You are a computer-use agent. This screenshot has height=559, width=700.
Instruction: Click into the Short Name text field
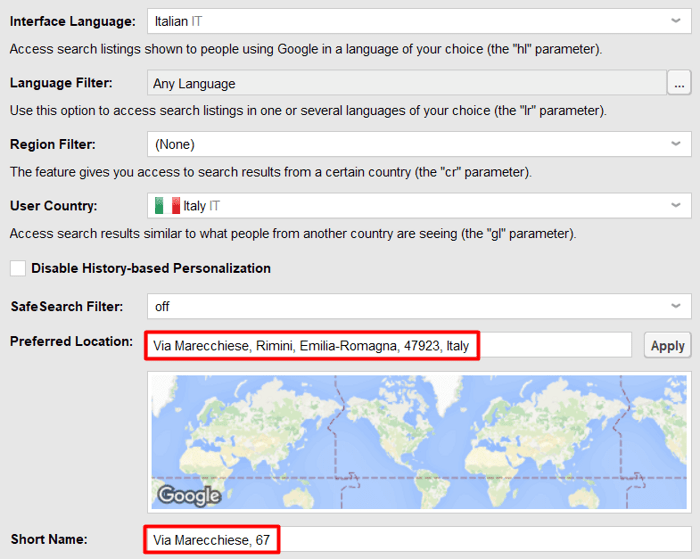418,540
